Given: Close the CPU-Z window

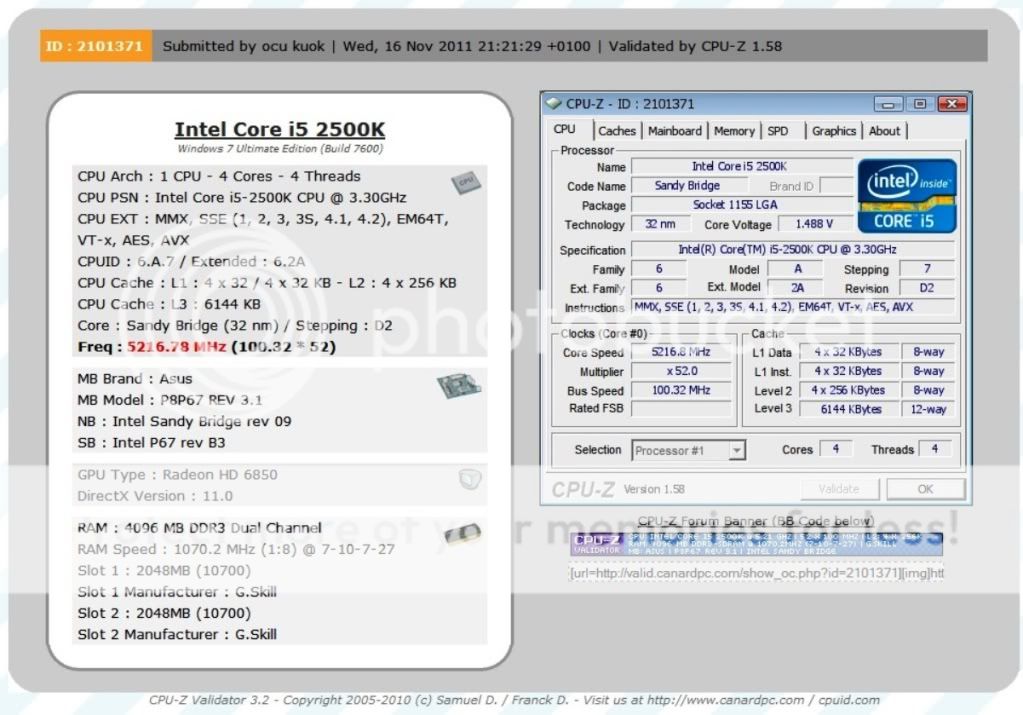Looking at the screenshot, I should point(952,104).
